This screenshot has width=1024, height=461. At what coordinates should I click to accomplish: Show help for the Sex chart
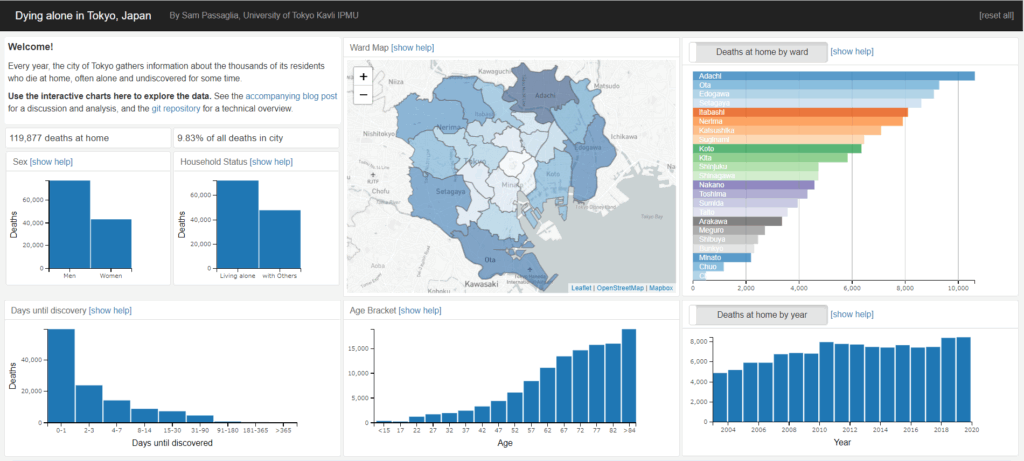(x=51, y=161)
